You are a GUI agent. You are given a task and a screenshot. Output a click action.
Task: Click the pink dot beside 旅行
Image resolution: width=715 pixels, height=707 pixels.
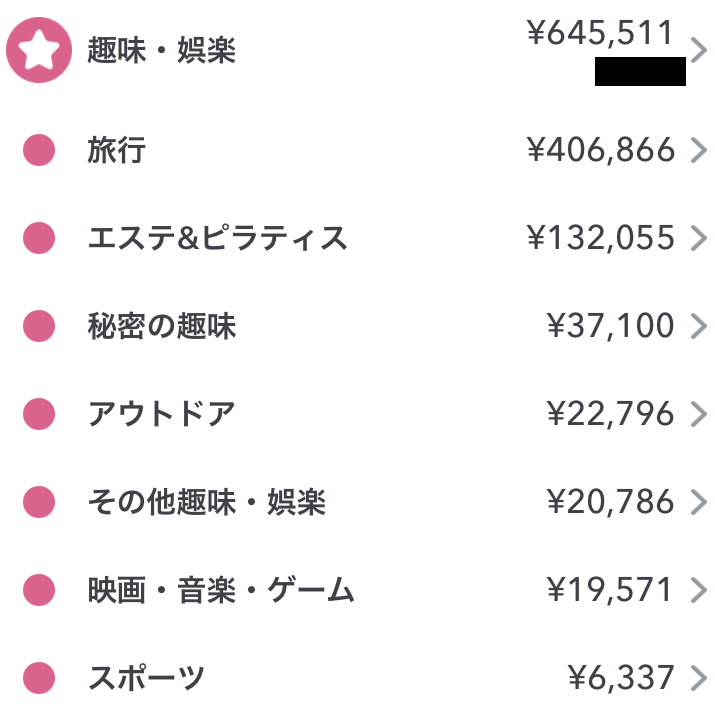pyautogui.click(x=39, y=150)
